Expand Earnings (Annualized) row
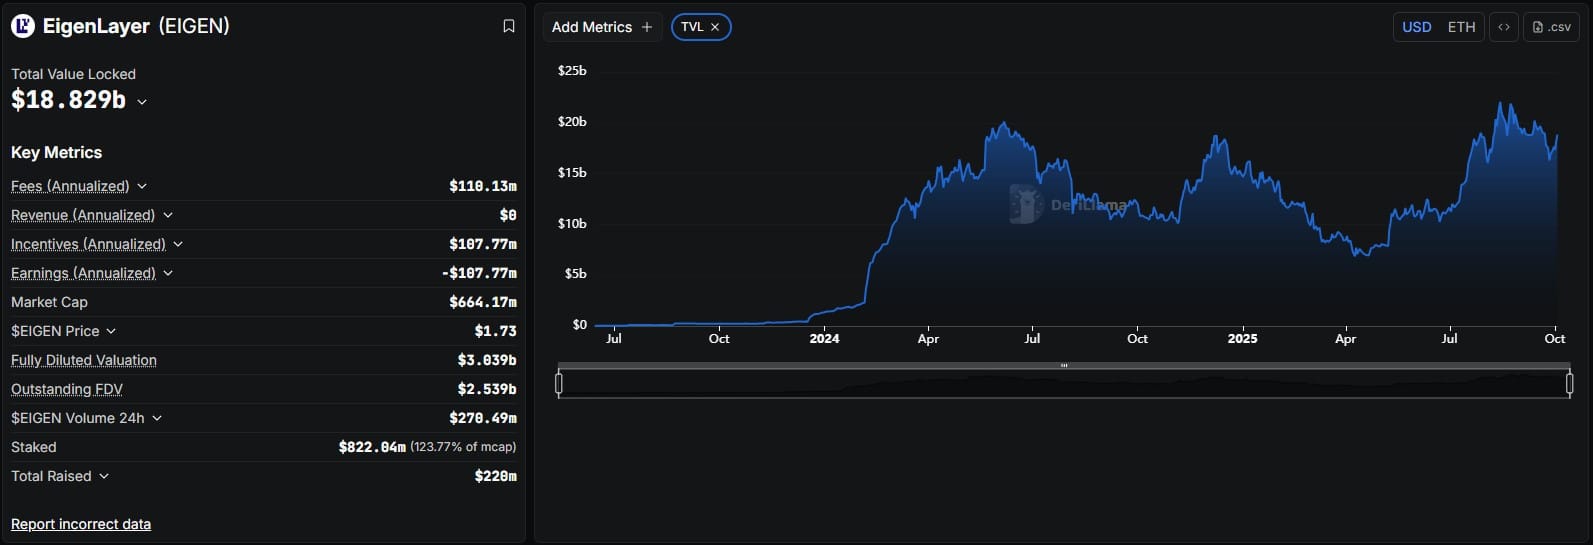1593x545 pixels. [x=168, y=273]
